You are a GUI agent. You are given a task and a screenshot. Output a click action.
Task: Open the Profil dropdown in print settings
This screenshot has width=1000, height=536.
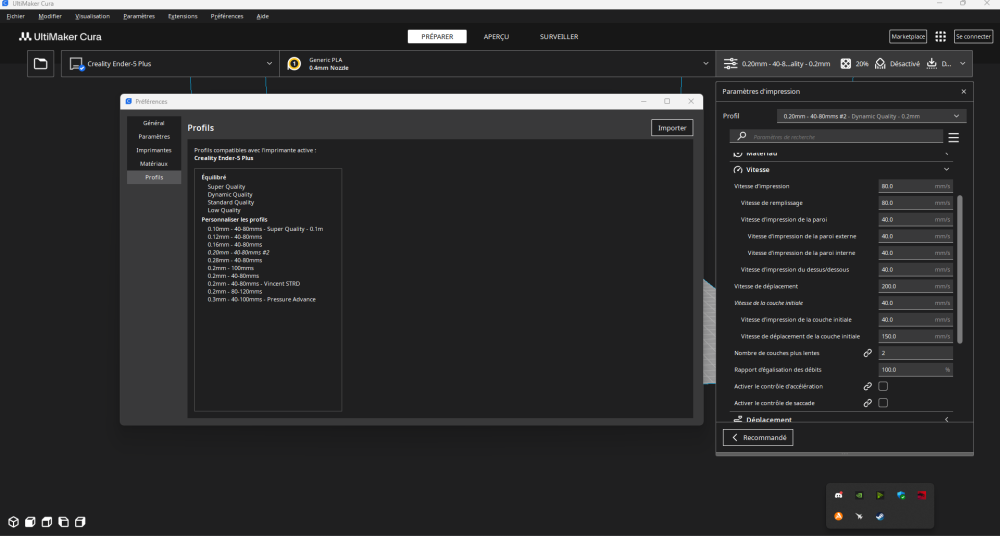point(871,116)
